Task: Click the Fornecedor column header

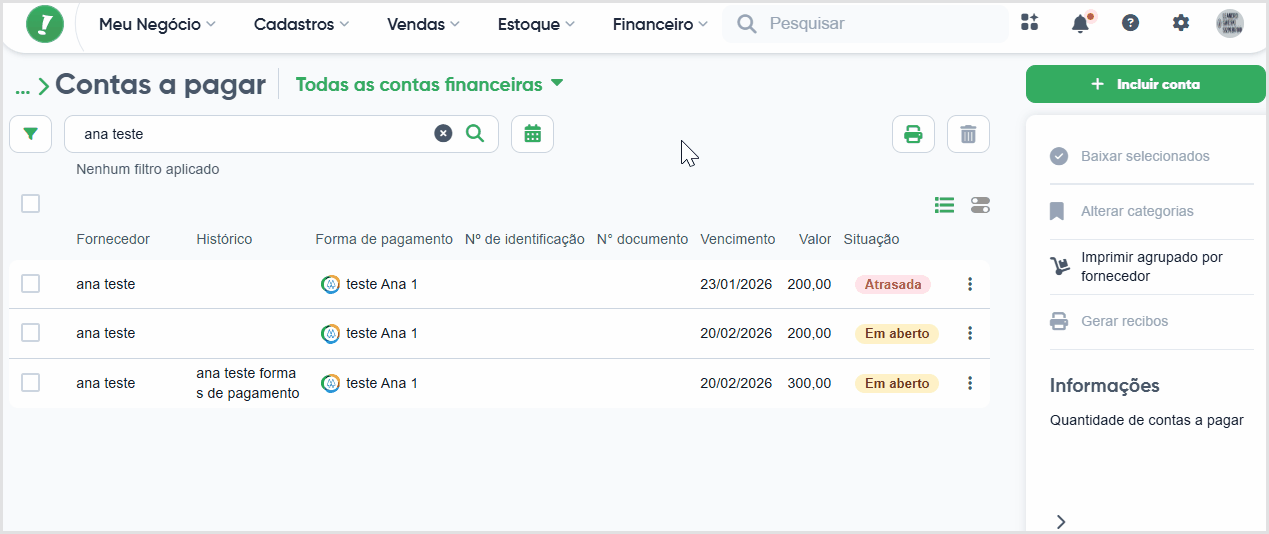Action: click(x=113, y=240)
